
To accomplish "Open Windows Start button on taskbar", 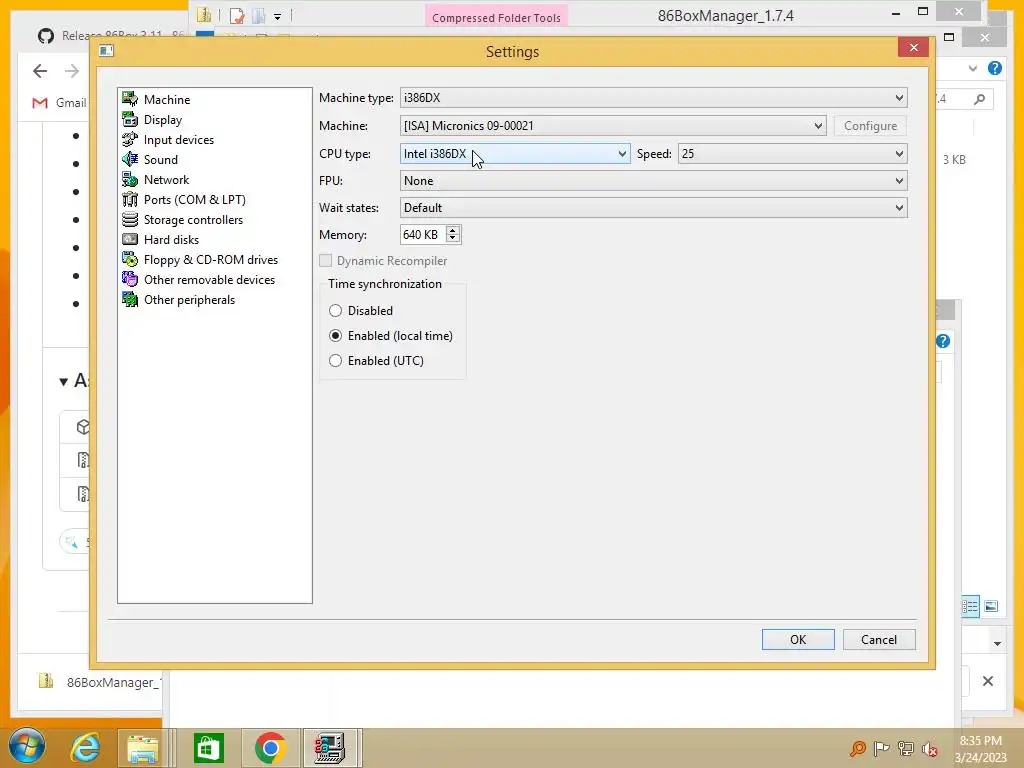I will (27, 747).
